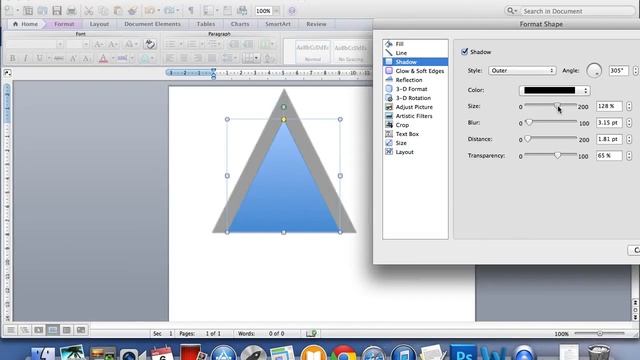The height and width of the screenshot is (360, 640).
Task: Click the Size 128 % input field
Action: [609, 106]
